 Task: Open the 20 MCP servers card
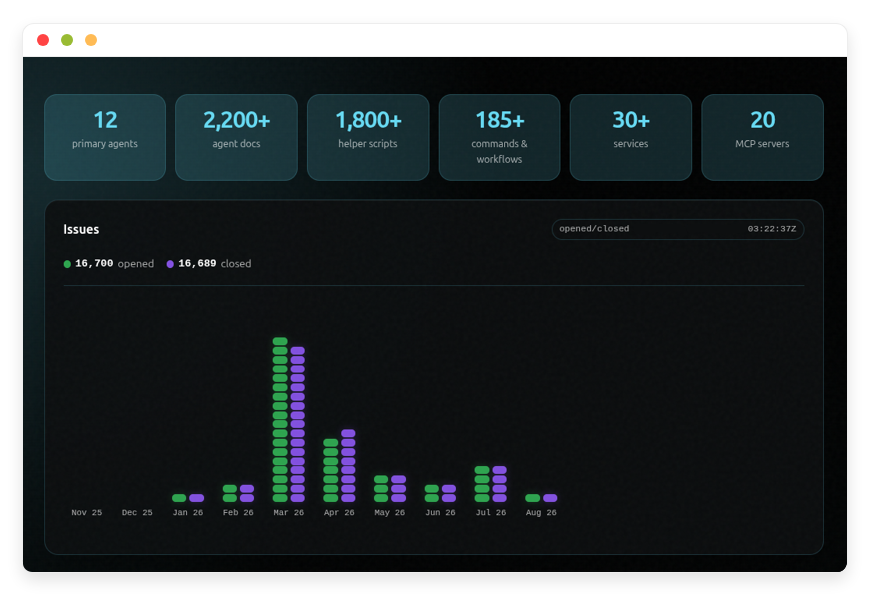point(762,137)
